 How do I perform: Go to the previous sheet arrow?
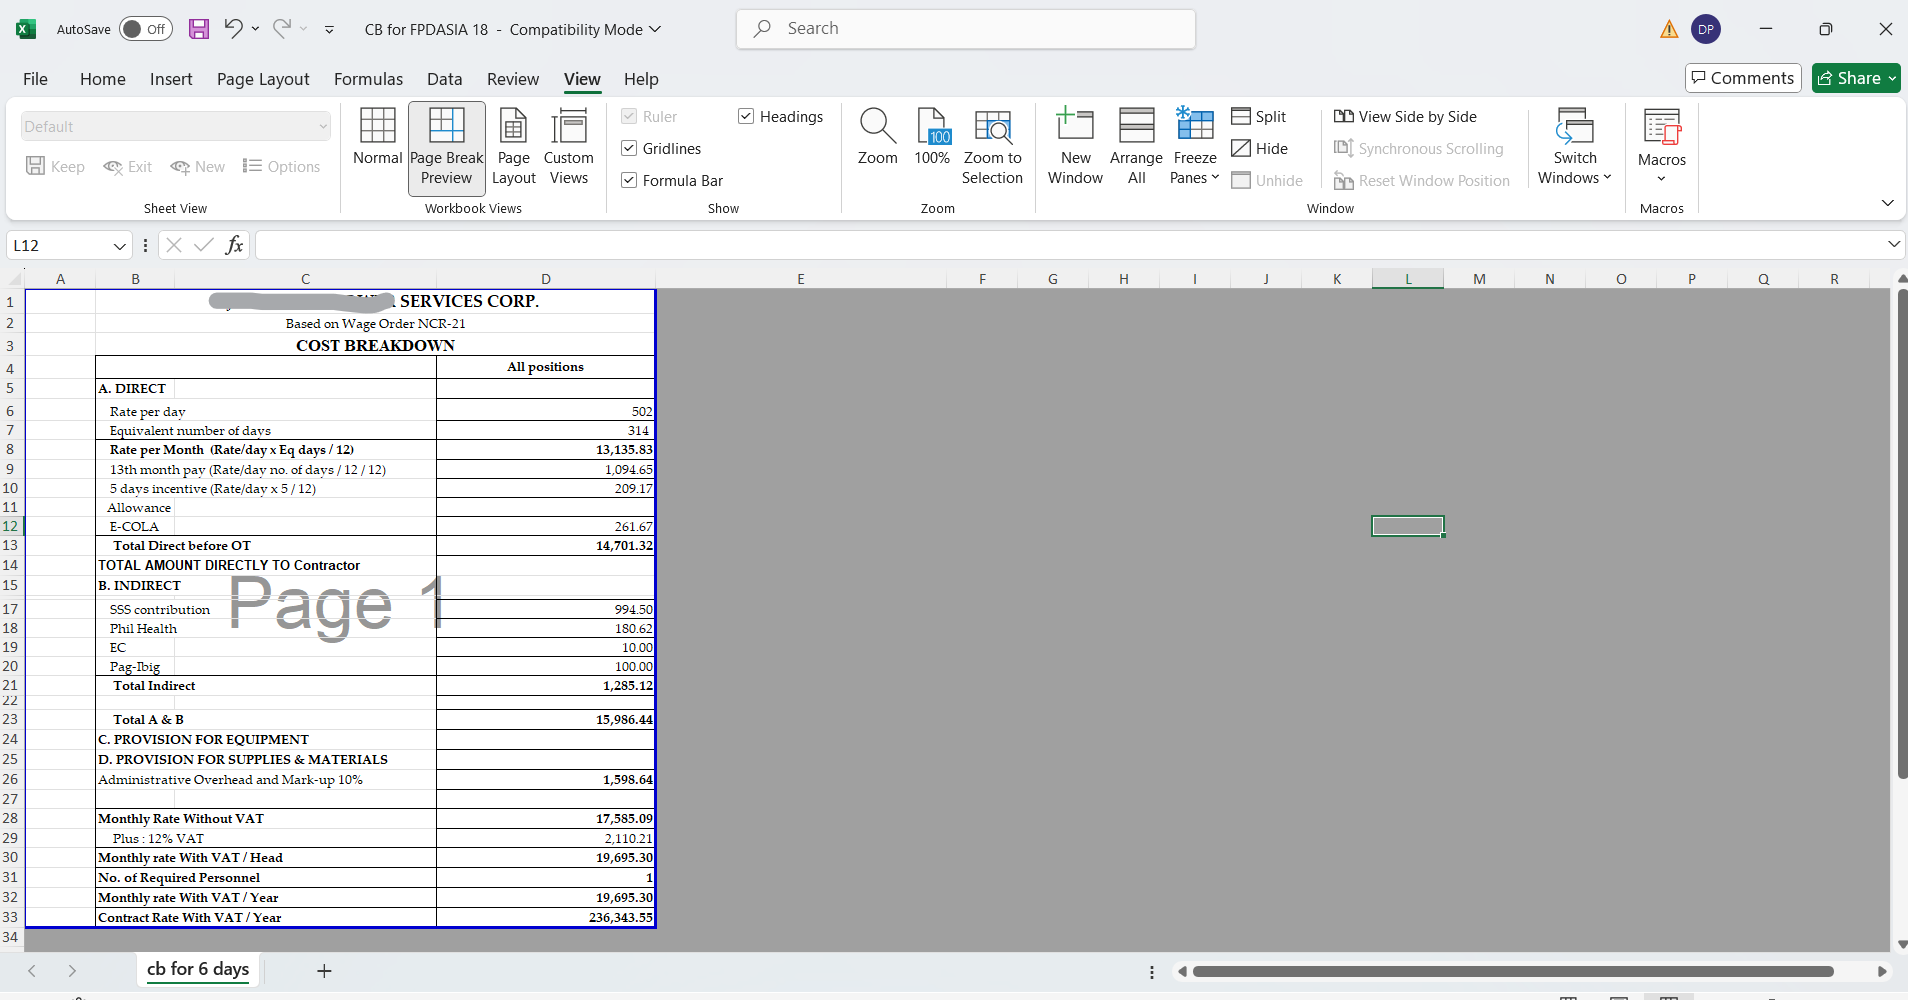tap(32, 970)
